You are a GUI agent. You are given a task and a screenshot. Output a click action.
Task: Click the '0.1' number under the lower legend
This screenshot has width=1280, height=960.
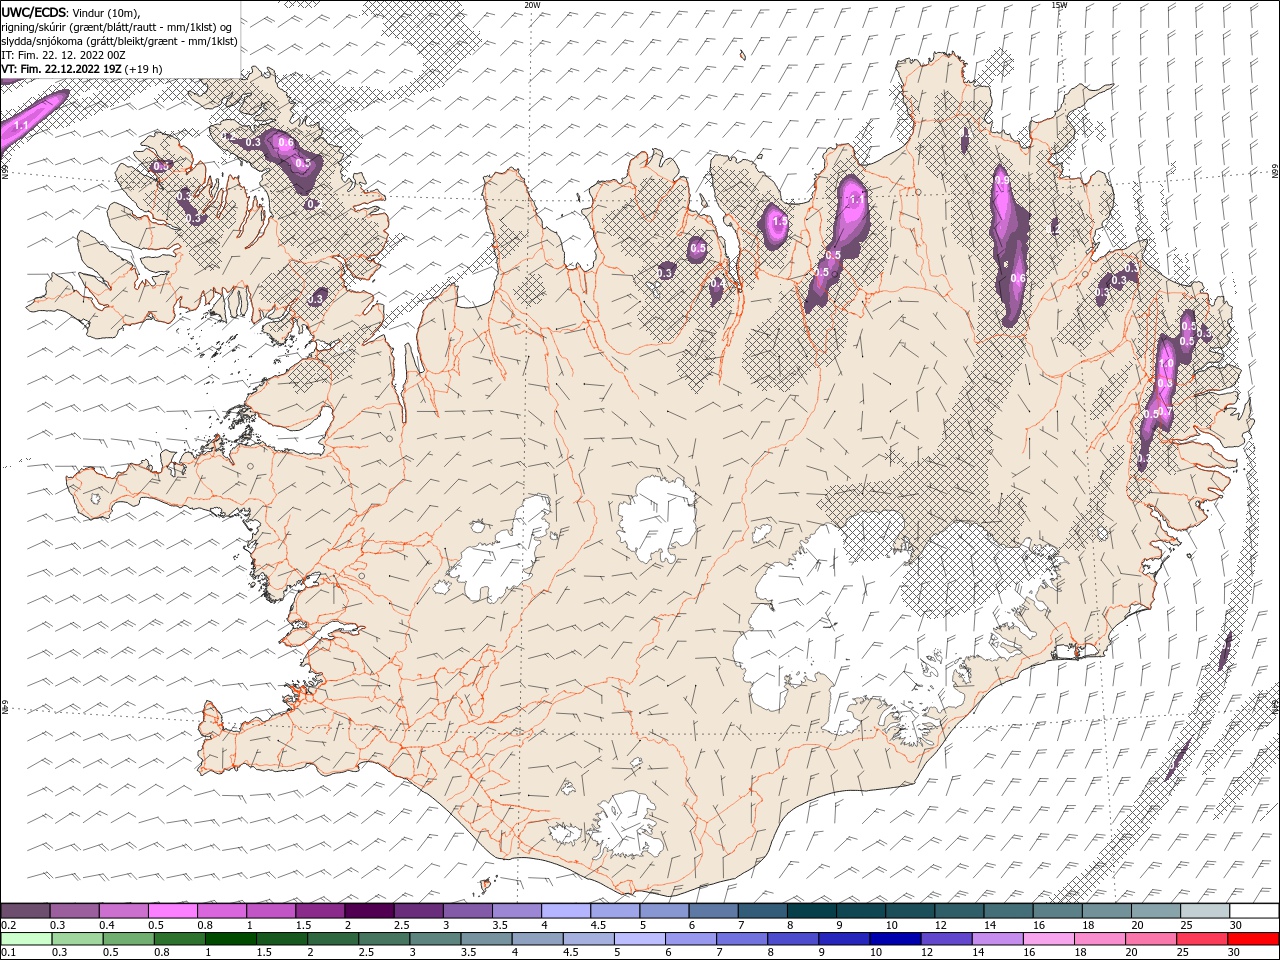[x=9, y=952]
